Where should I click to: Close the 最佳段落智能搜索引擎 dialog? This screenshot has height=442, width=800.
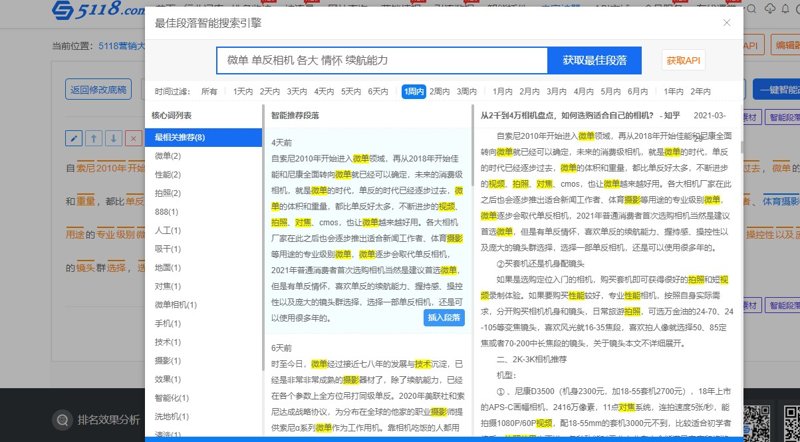727,23
